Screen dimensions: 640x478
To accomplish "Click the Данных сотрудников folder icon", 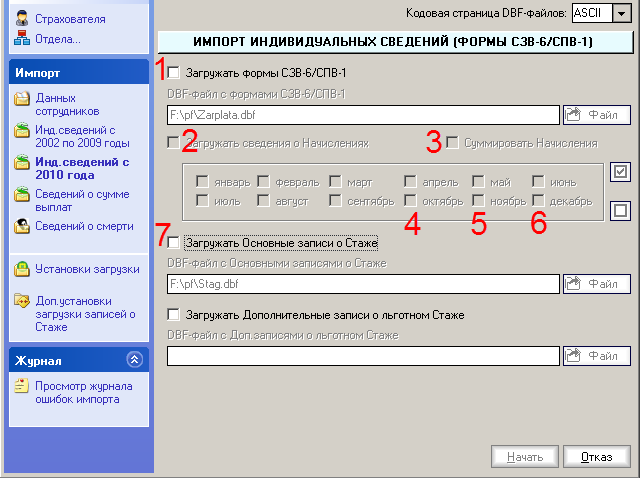I will click(x=22, y=98).
